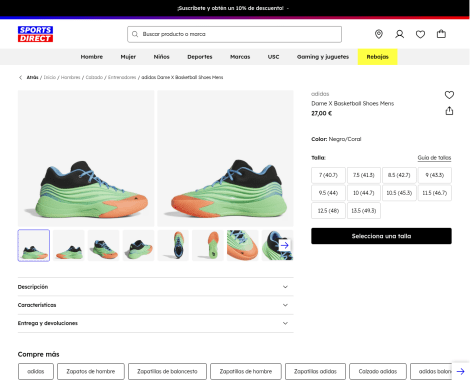Click the Zapatos de hombre tag
475x380 pixels.
(91, 371)
